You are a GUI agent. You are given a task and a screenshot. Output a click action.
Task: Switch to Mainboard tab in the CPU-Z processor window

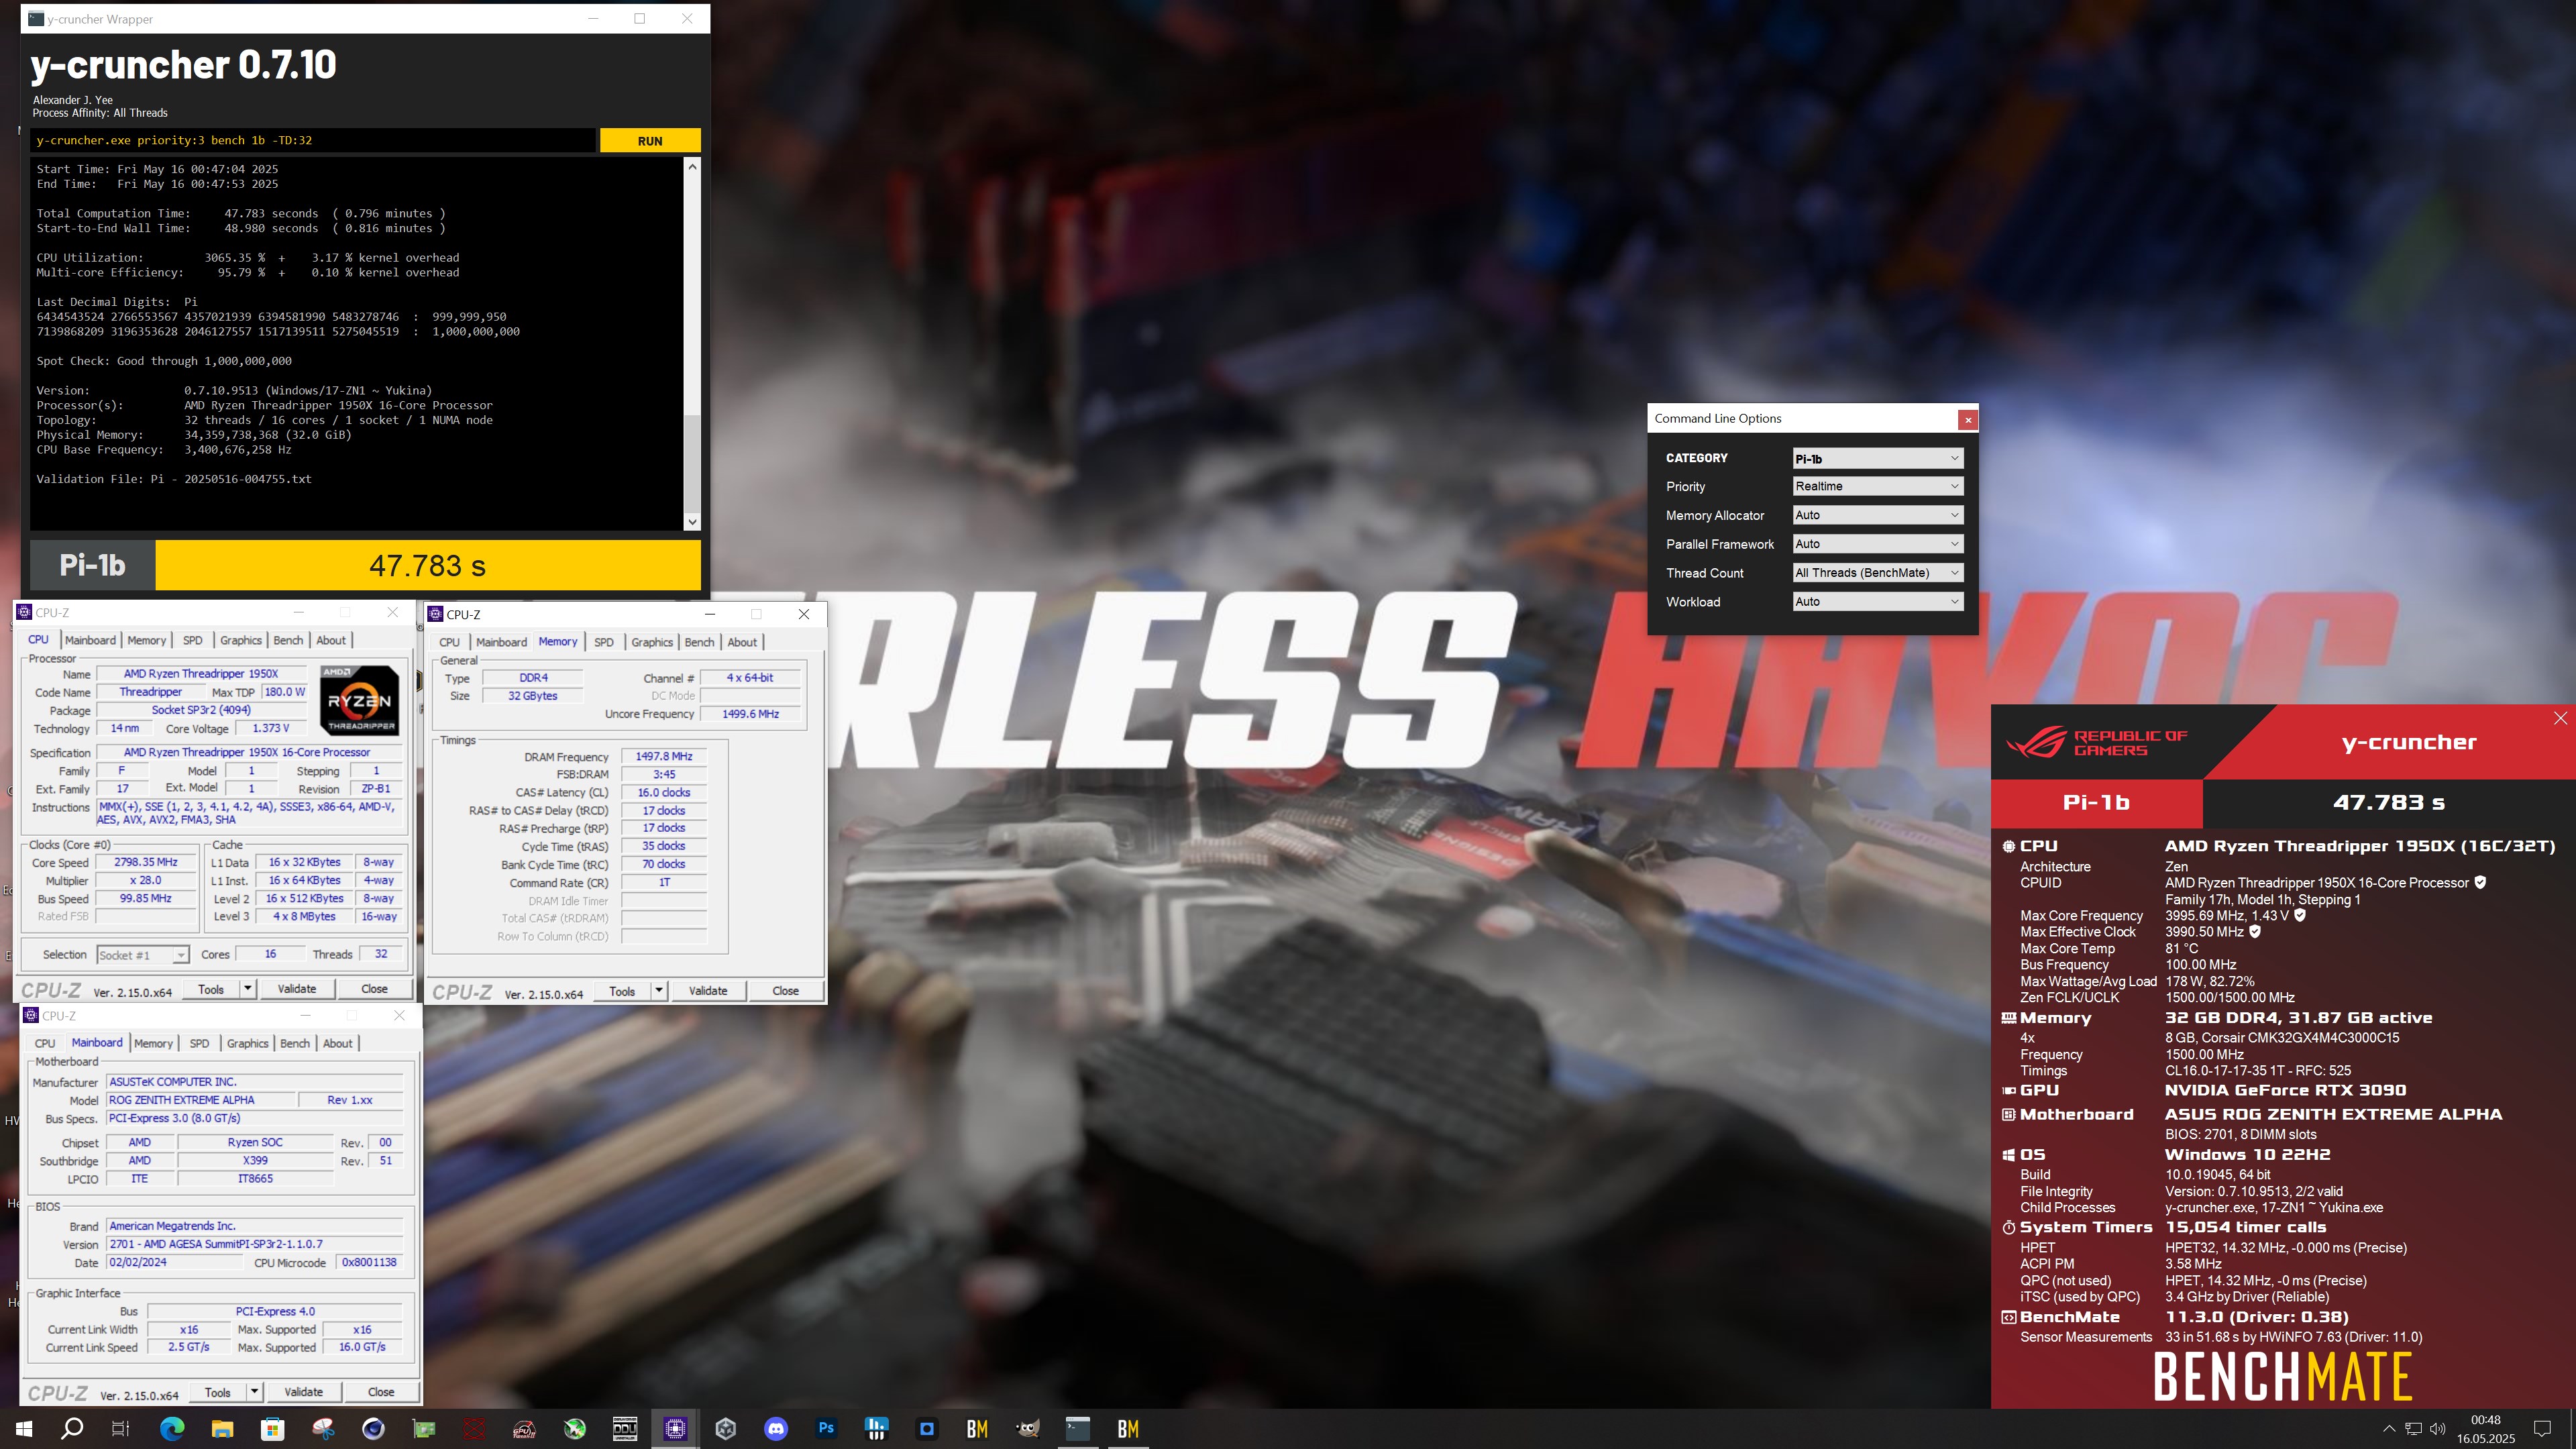pyautogui.click(x=90, y=641)
